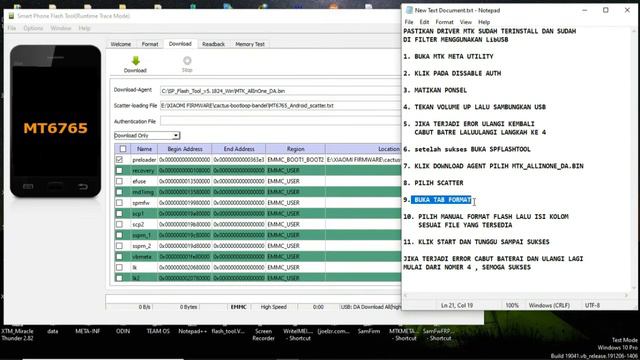Open the XTM_Miracle Thunder desktop shortcut
The width and height of the screenshot is (640, 360).
(18, 334)
